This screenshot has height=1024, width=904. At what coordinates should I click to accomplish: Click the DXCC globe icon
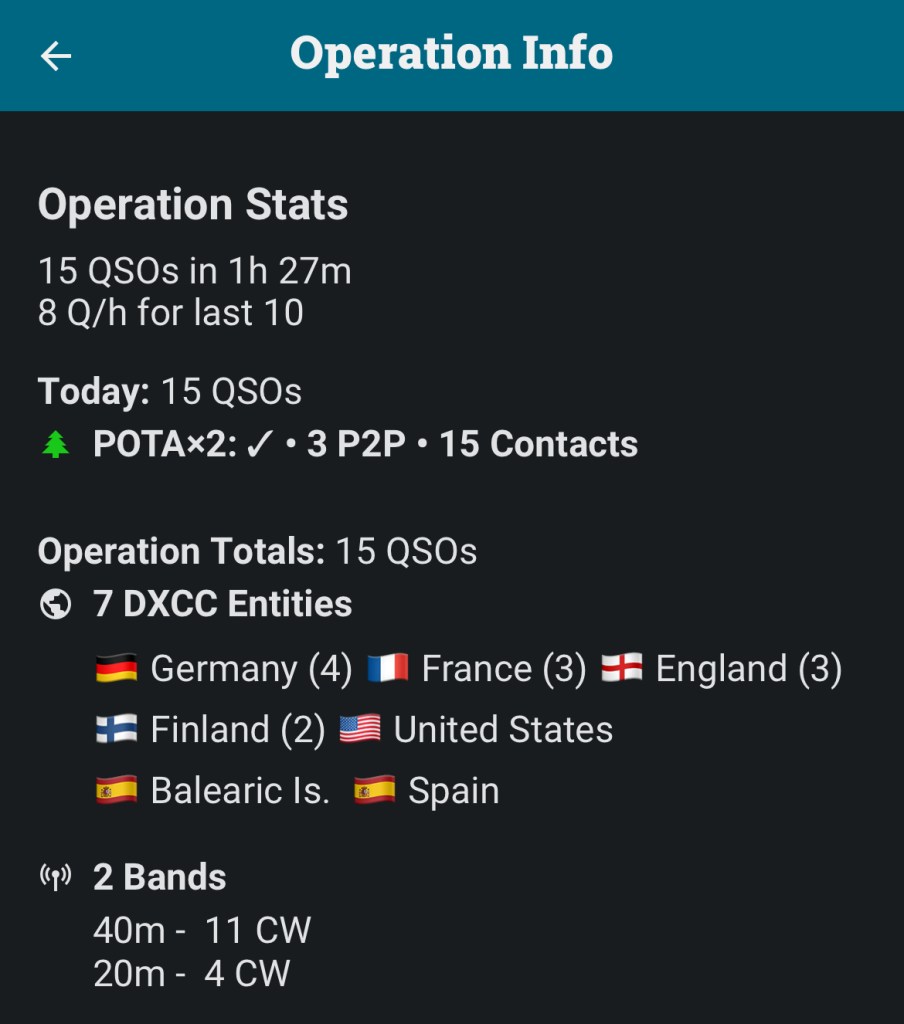coord(56,604)
